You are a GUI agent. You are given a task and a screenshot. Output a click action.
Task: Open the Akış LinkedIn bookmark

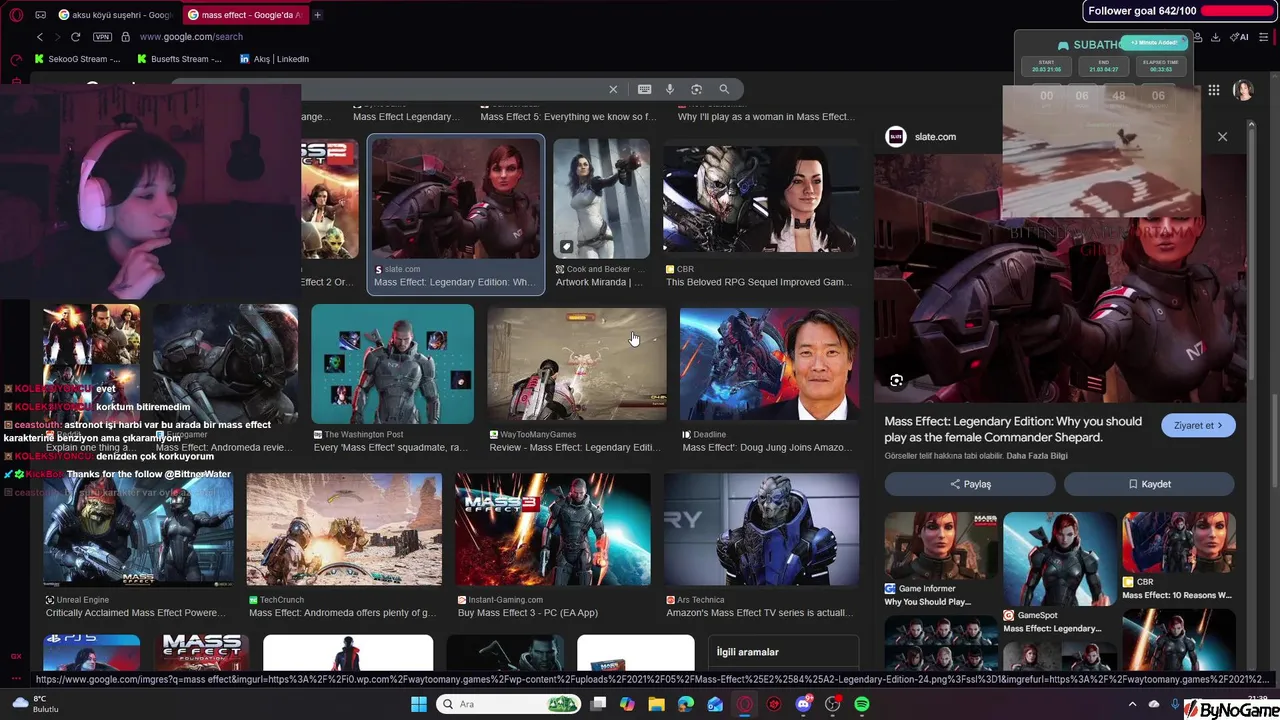tap(275, 59)
